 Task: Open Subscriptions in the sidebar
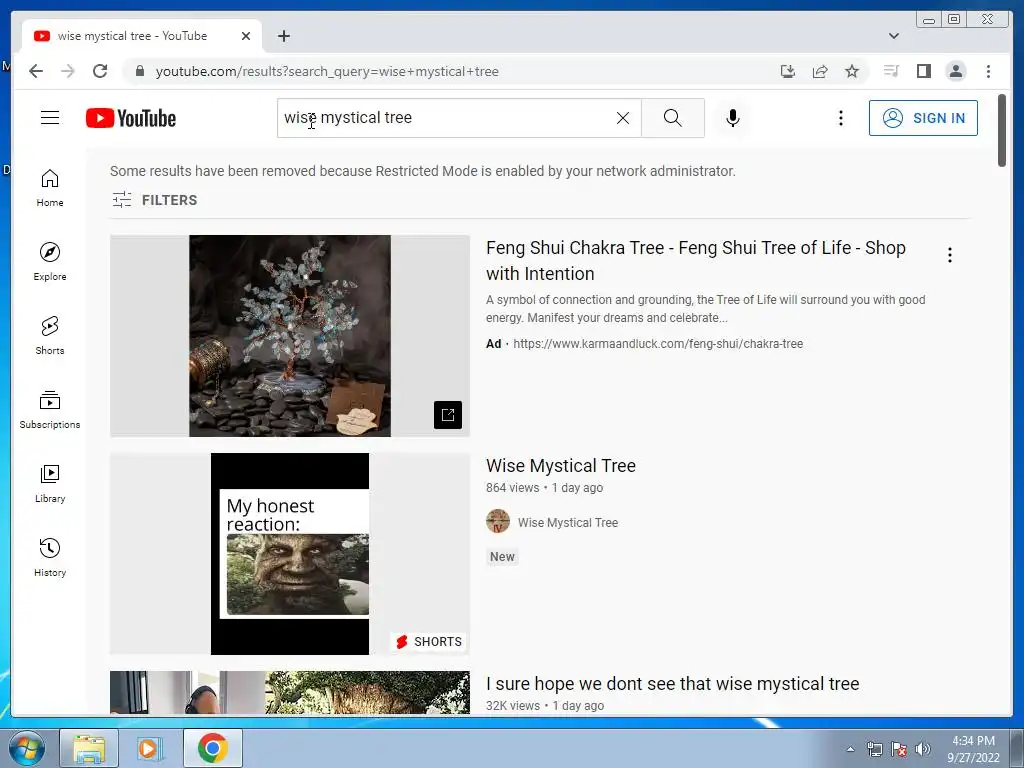point(50,409)
